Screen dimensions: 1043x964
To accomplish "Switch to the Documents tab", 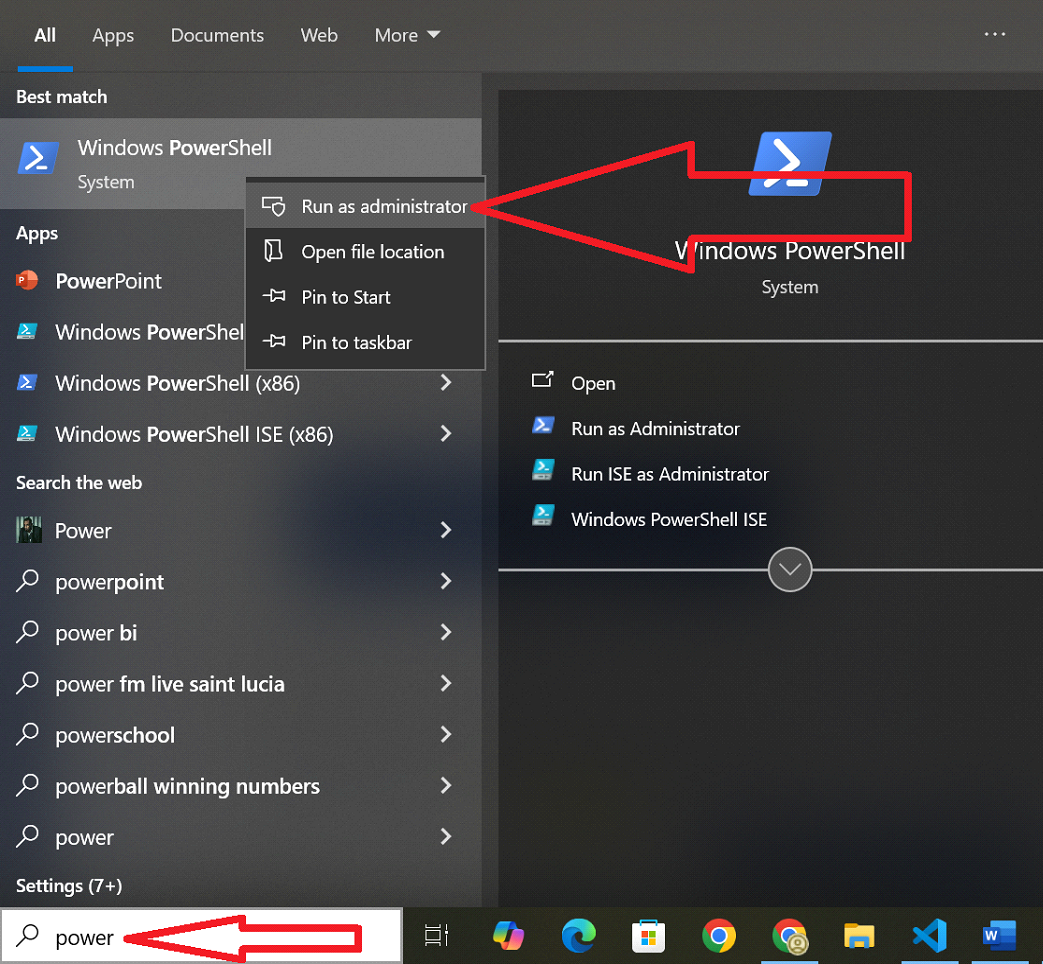I will (218, 35).
